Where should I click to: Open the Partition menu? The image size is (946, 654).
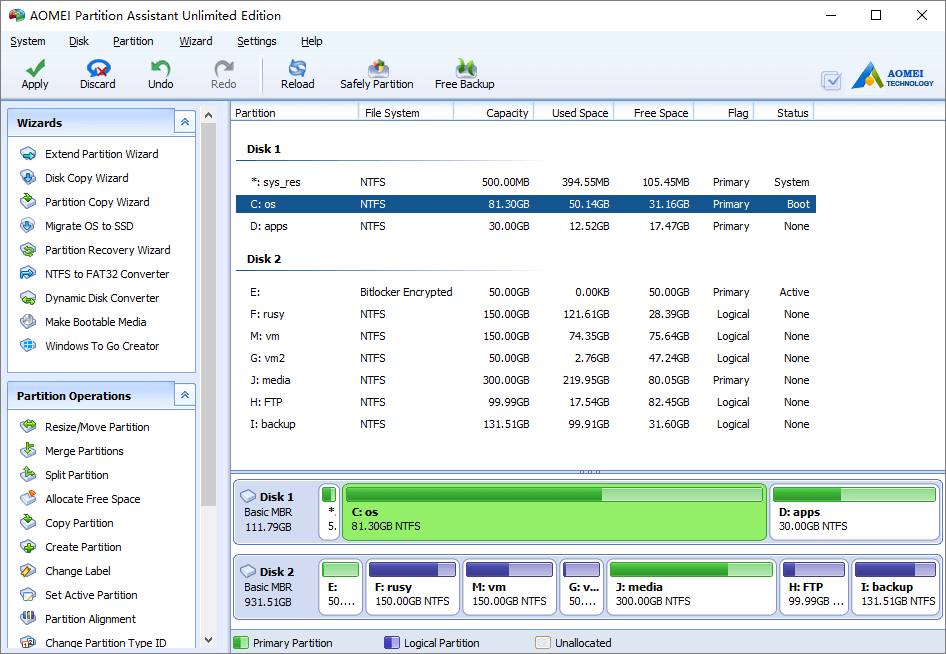tap(133, 41)
